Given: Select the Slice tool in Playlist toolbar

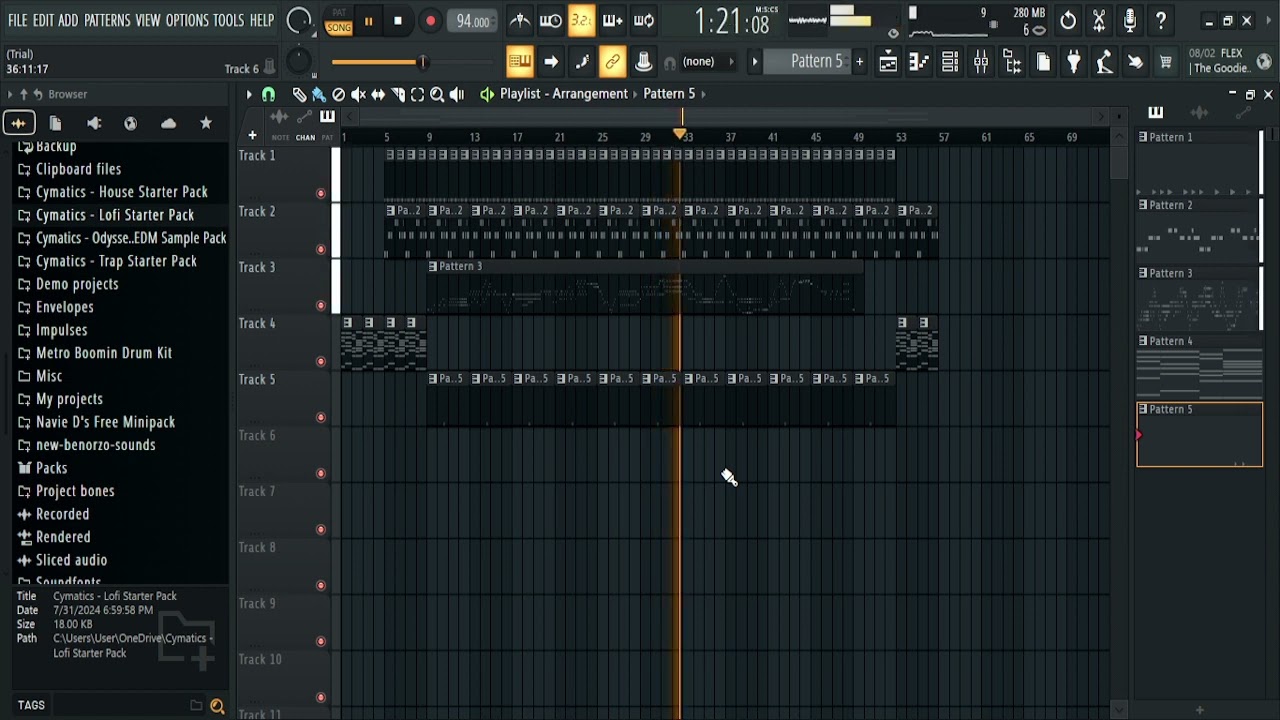Looking at the screenshot, I should (x=398, y=94).
